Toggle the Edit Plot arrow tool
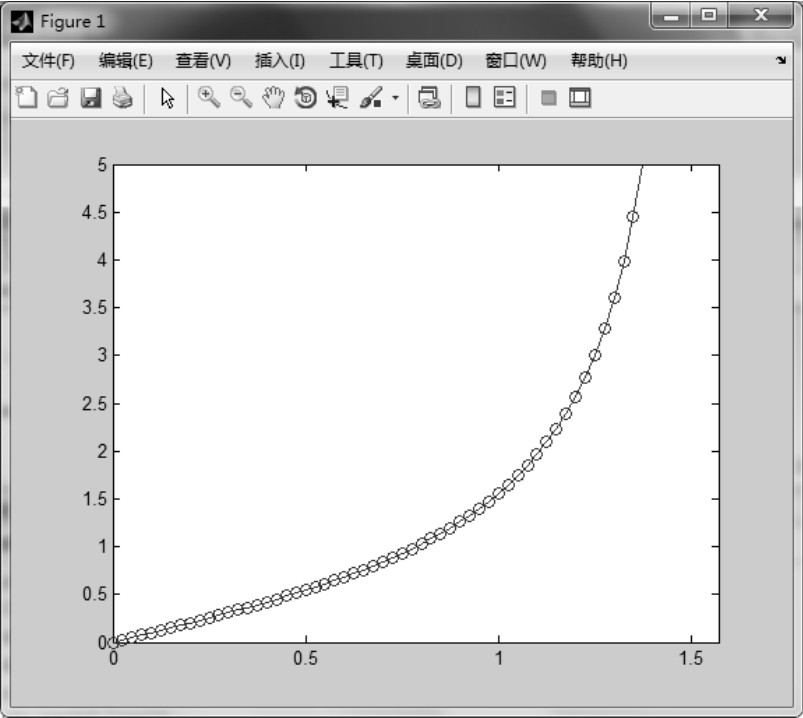The image size is (803, 718). coord(167,98)
